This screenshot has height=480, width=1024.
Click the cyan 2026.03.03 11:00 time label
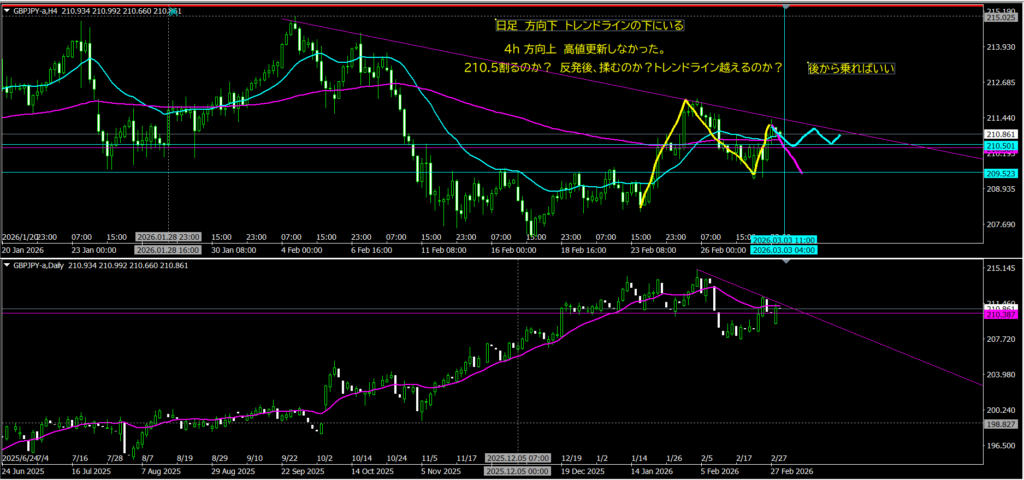[x=785, y=240]
